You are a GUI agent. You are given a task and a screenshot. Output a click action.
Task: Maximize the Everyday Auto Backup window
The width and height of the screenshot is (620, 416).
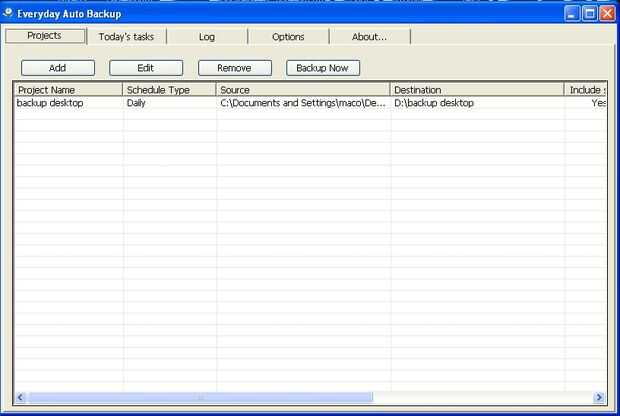(590, 14)
